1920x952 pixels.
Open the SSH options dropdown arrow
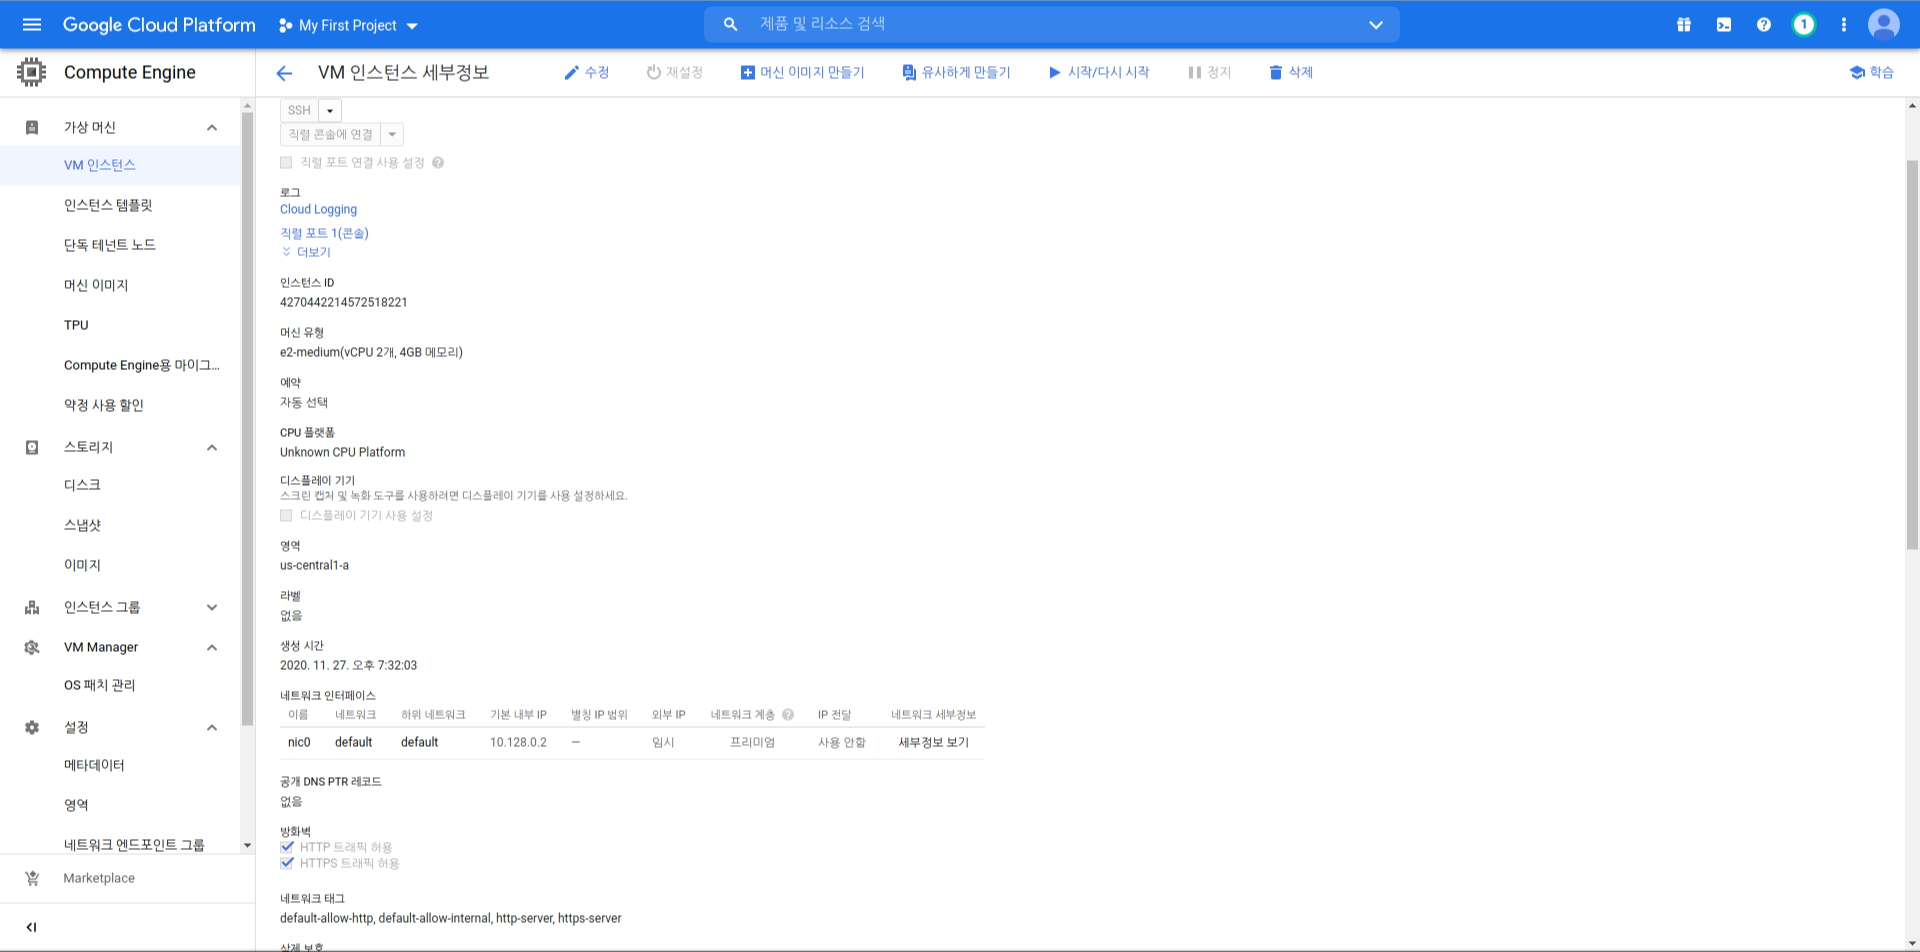click(330, 110)
